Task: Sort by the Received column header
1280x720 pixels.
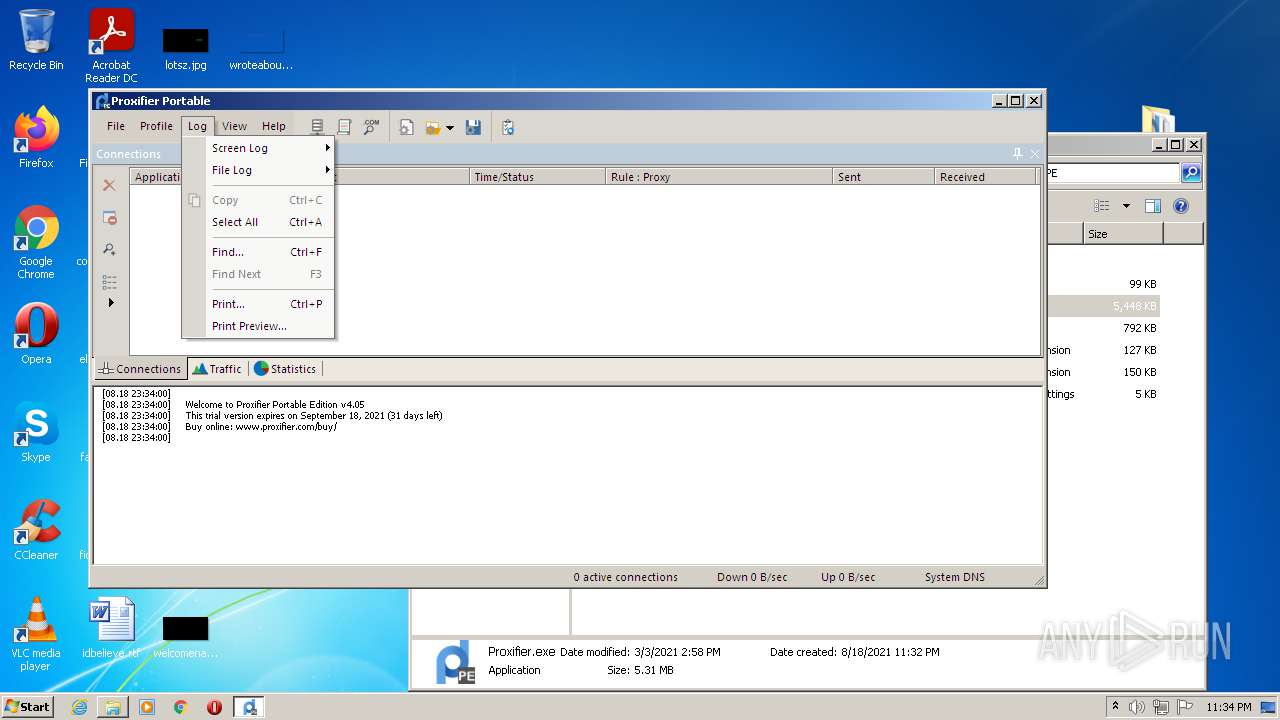Action: 986,177
